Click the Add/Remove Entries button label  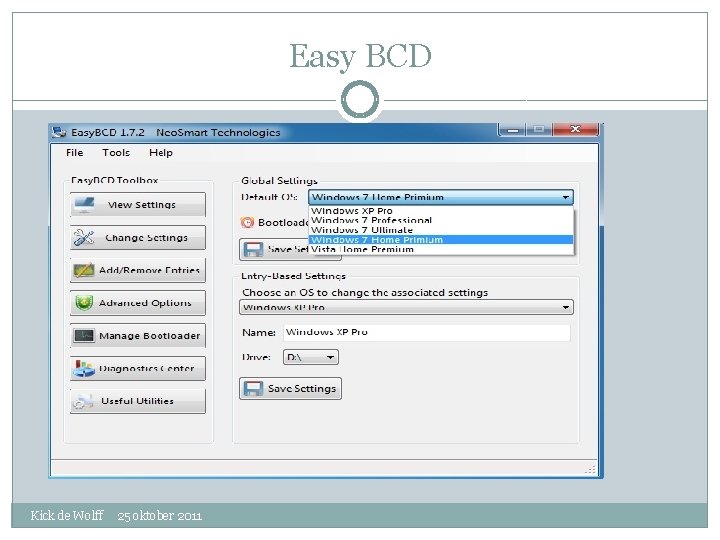tap(149, 270)
